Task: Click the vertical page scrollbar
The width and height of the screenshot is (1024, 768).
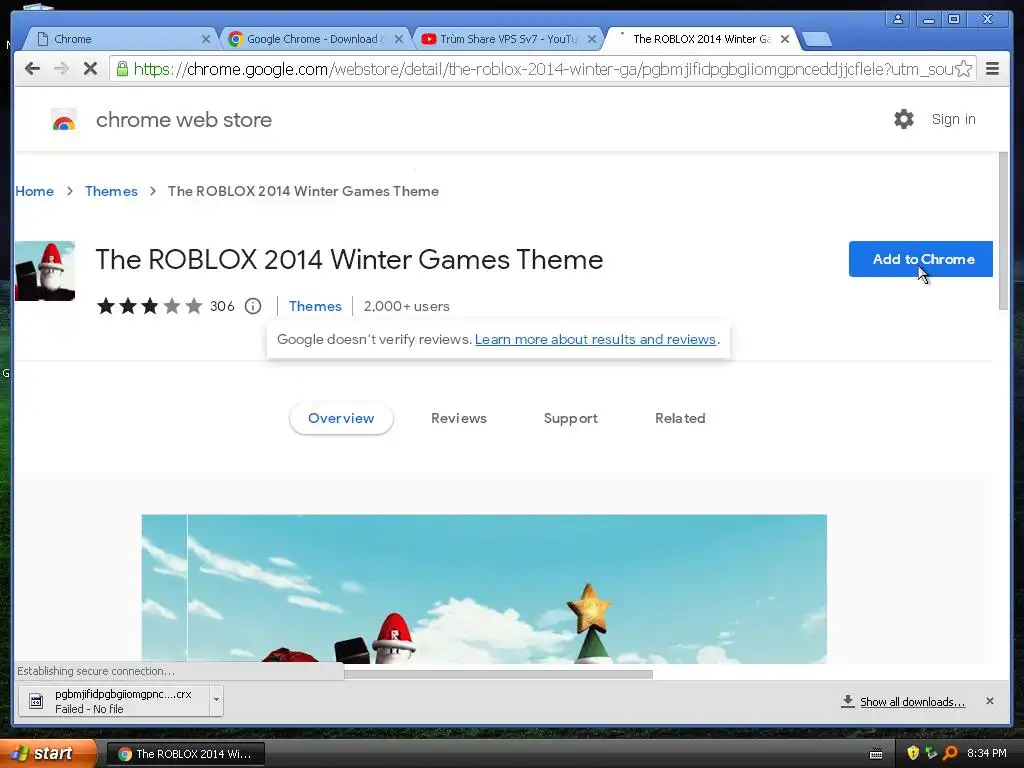Action: (1003, 231)
